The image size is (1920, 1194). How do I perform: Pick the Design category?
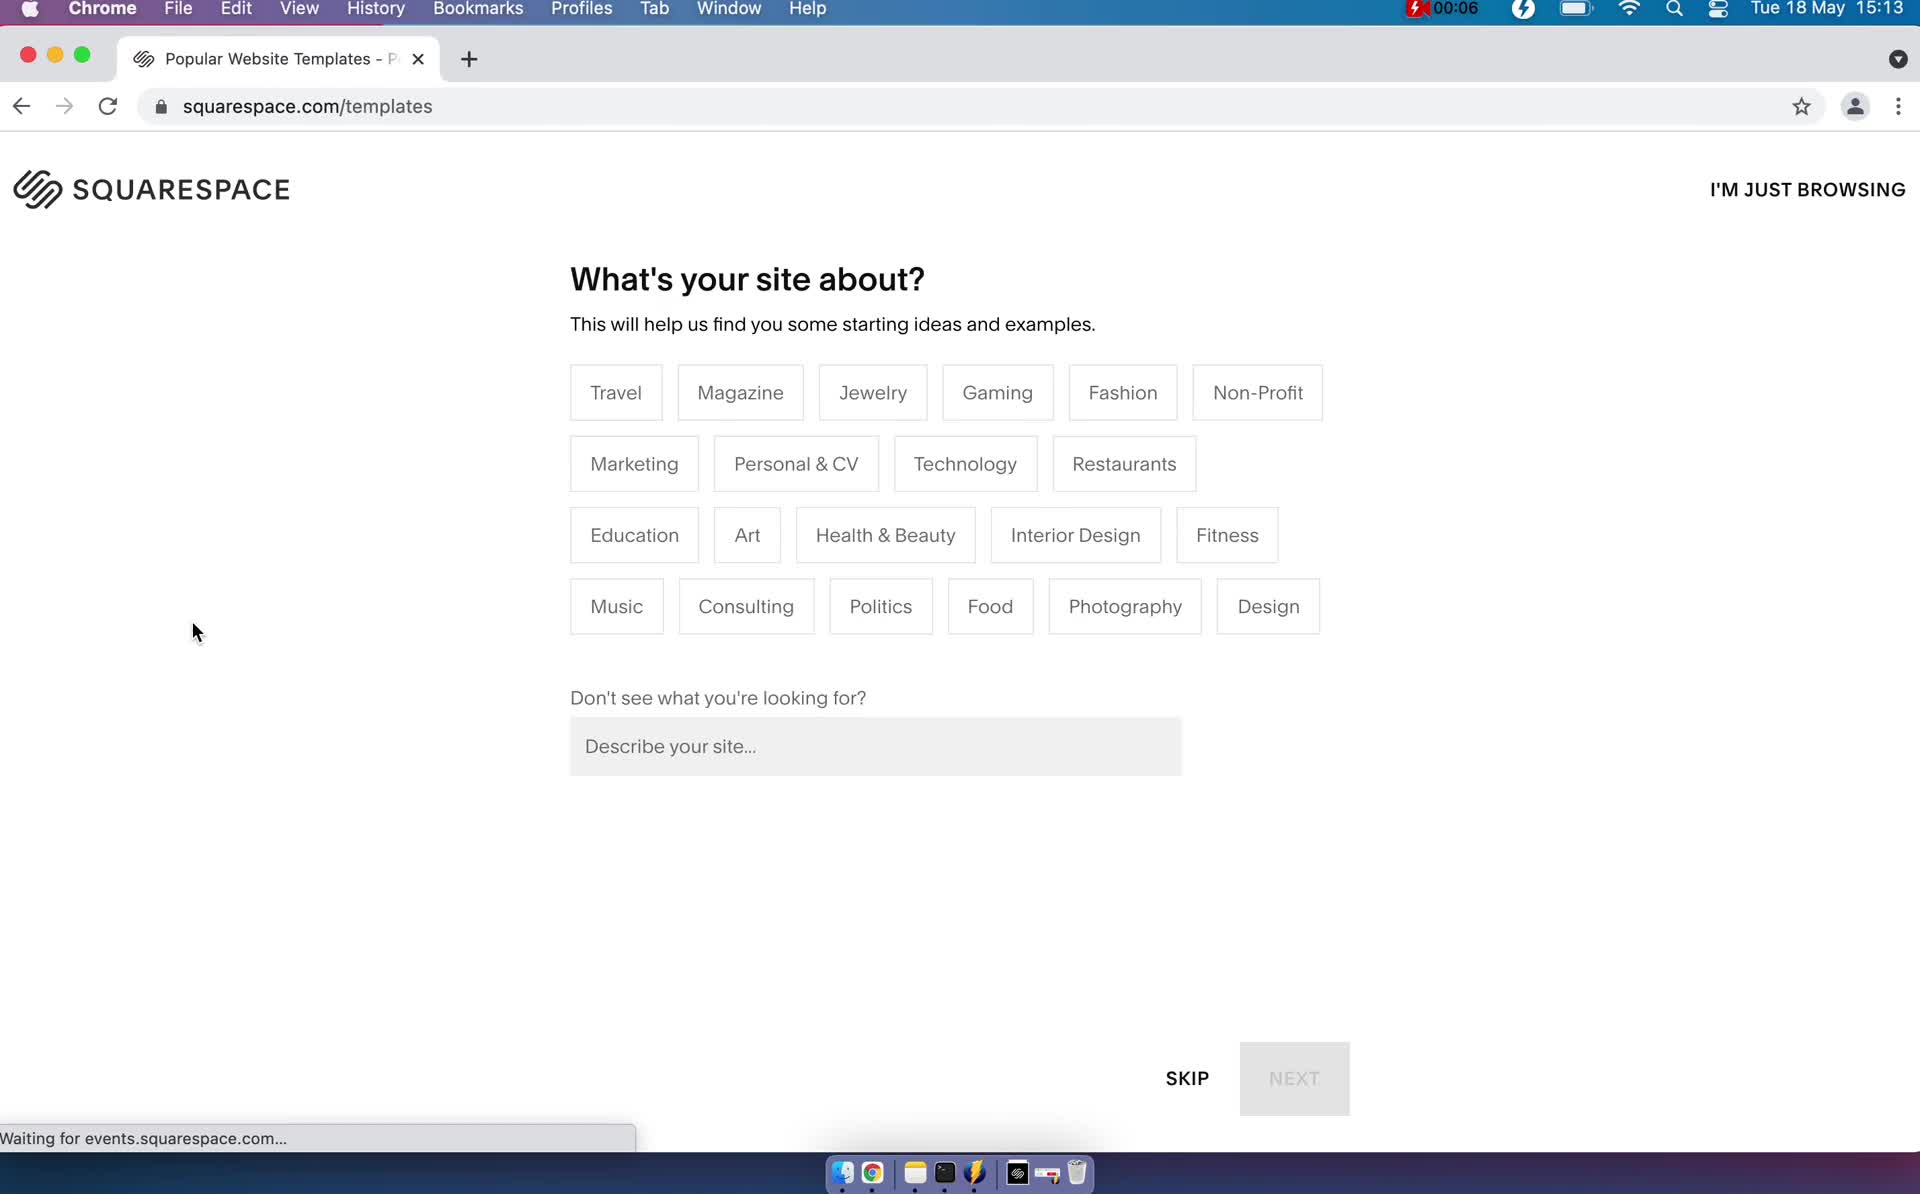[1268, 606]
